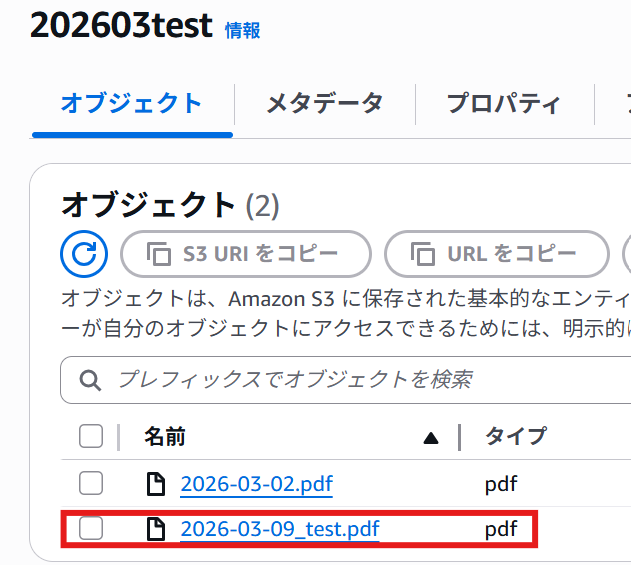Click the circular refresh objects icon

tap(84, 254)
